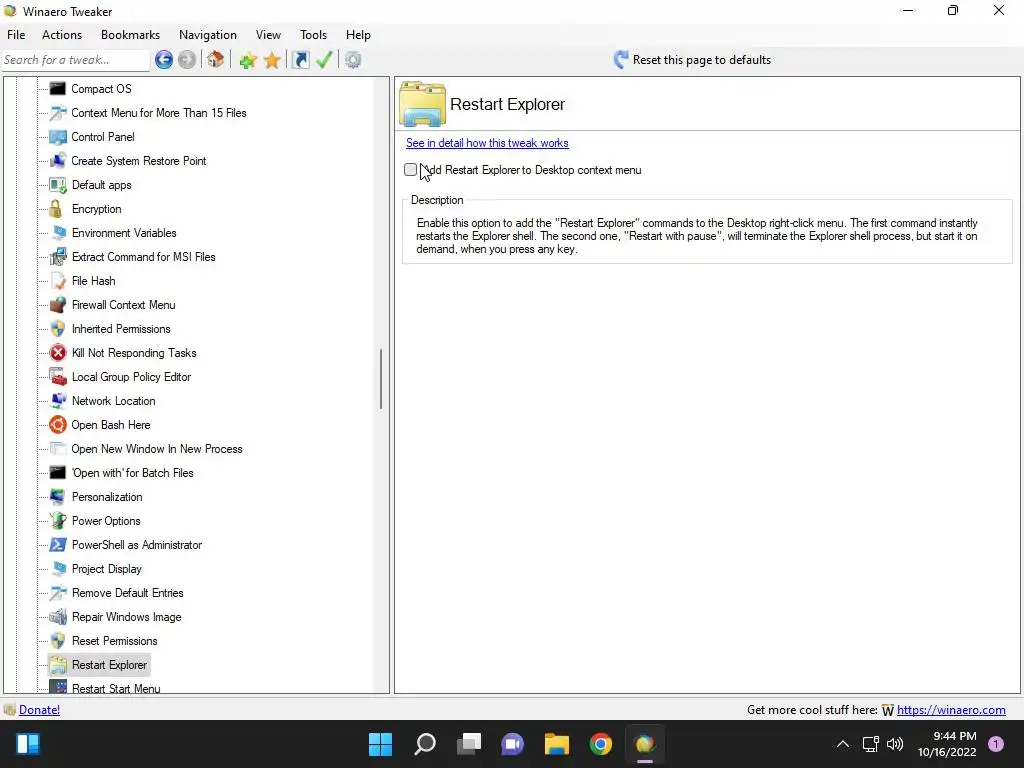Select Remove Default Entries item
The image size is (1024, 768).
pyautogui.click(x=127, y=593)
